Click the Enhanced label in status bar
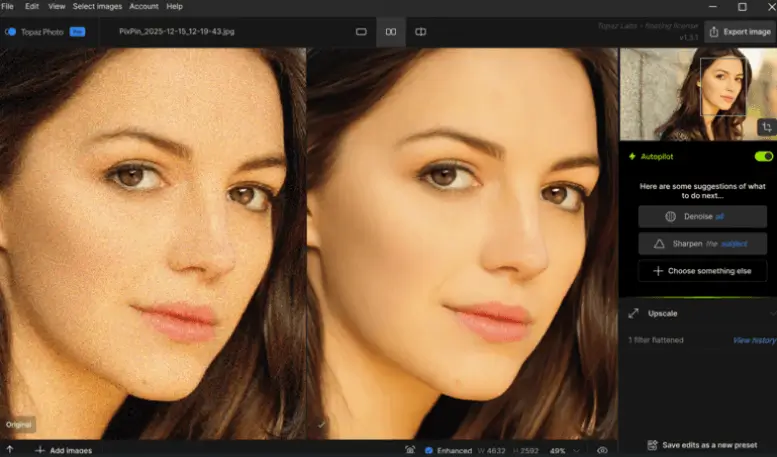The width and height of the screenshot is (777, 457). [454, 451]
